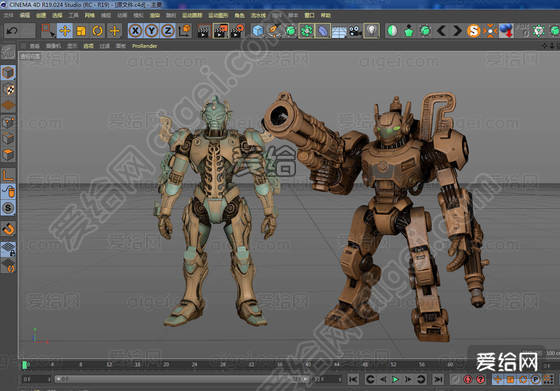
Task: Go to end of animation button
Action: click(438, 379)
